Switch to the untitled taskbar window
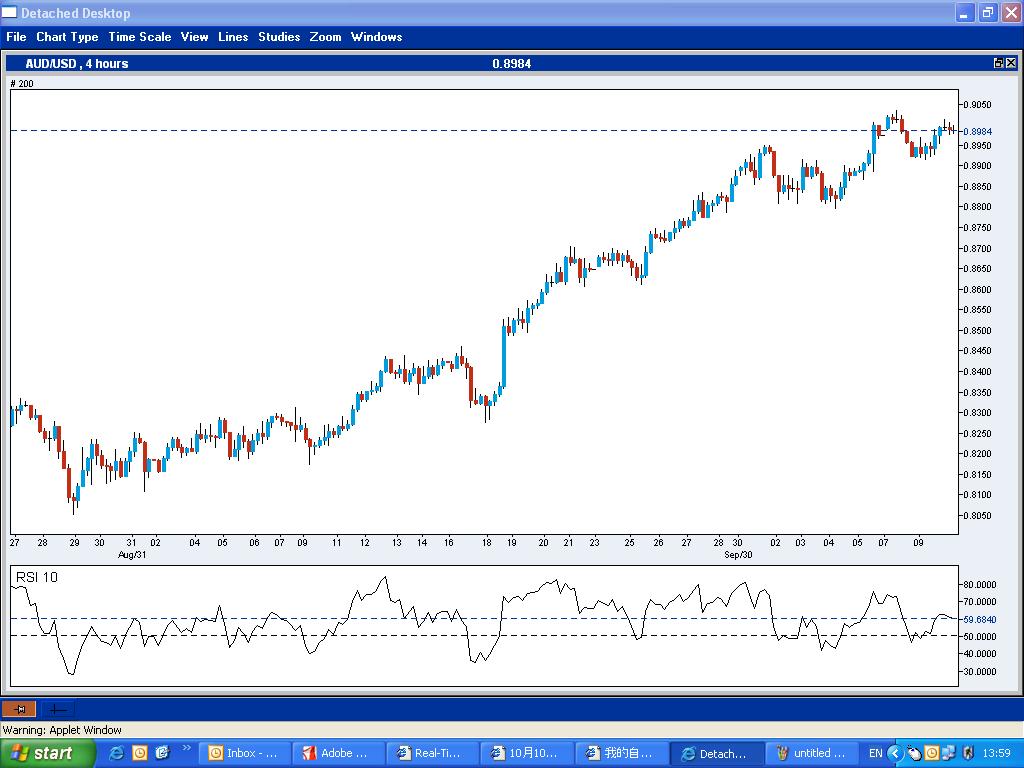Screen dimensions: 1024x768 [x=810, y=753]
